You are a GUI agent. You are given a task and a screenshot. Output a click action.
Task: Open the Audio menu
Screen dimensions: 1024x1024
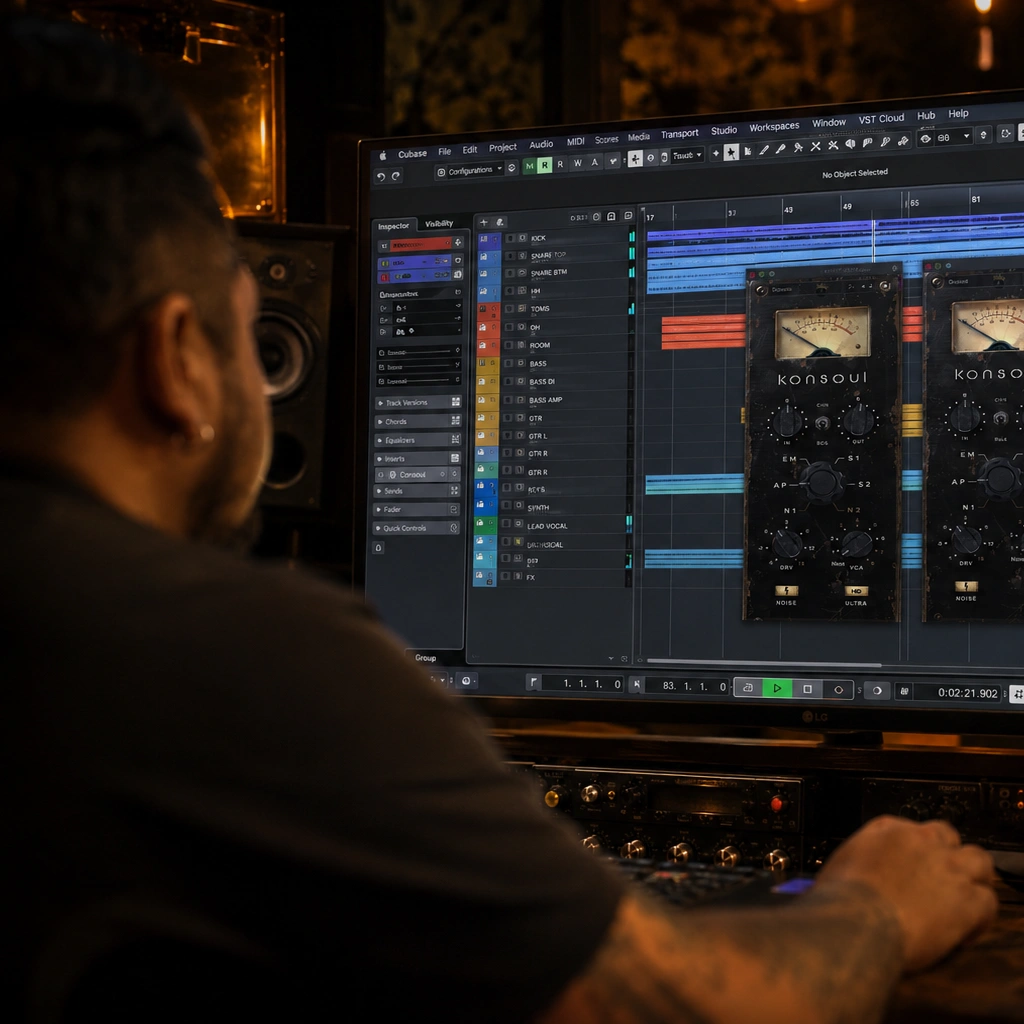[541, 144]
